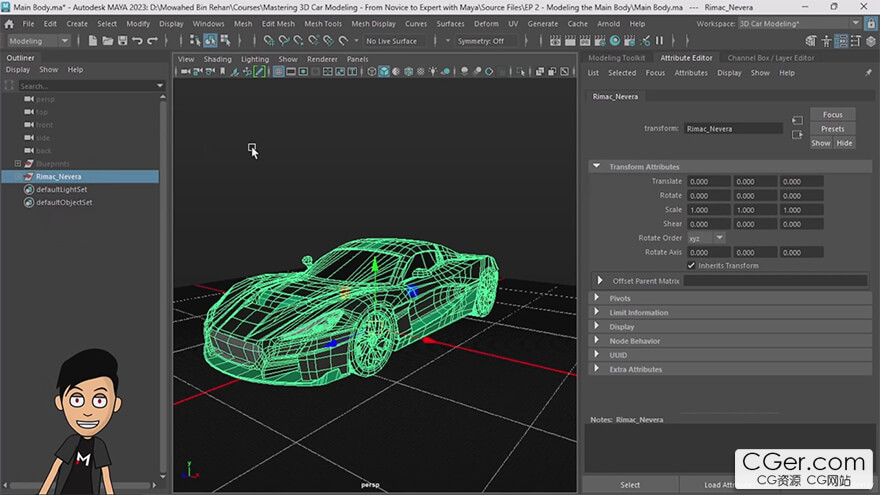Expand the Pivots section
This screenshot has height=495, width=880.
(597, 298)
